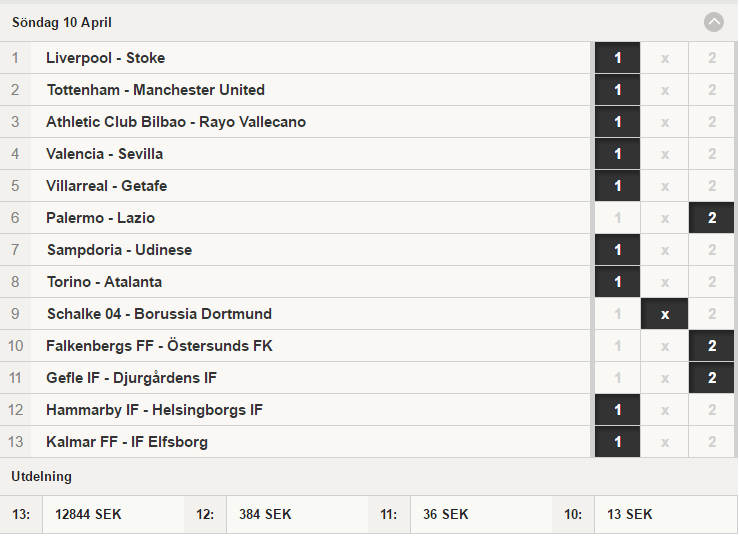The width and height of the screenshot is (739, 537).
Task: Pick x for Liverpool - Stoke match
Action: (x=665, y=58)
